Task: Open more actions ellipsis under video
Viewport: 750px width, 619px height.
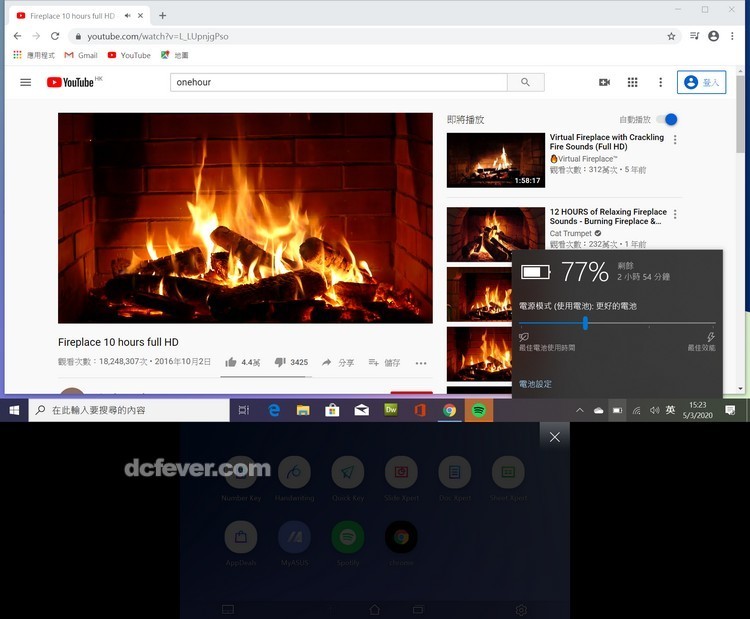Action: coord(421,363)
